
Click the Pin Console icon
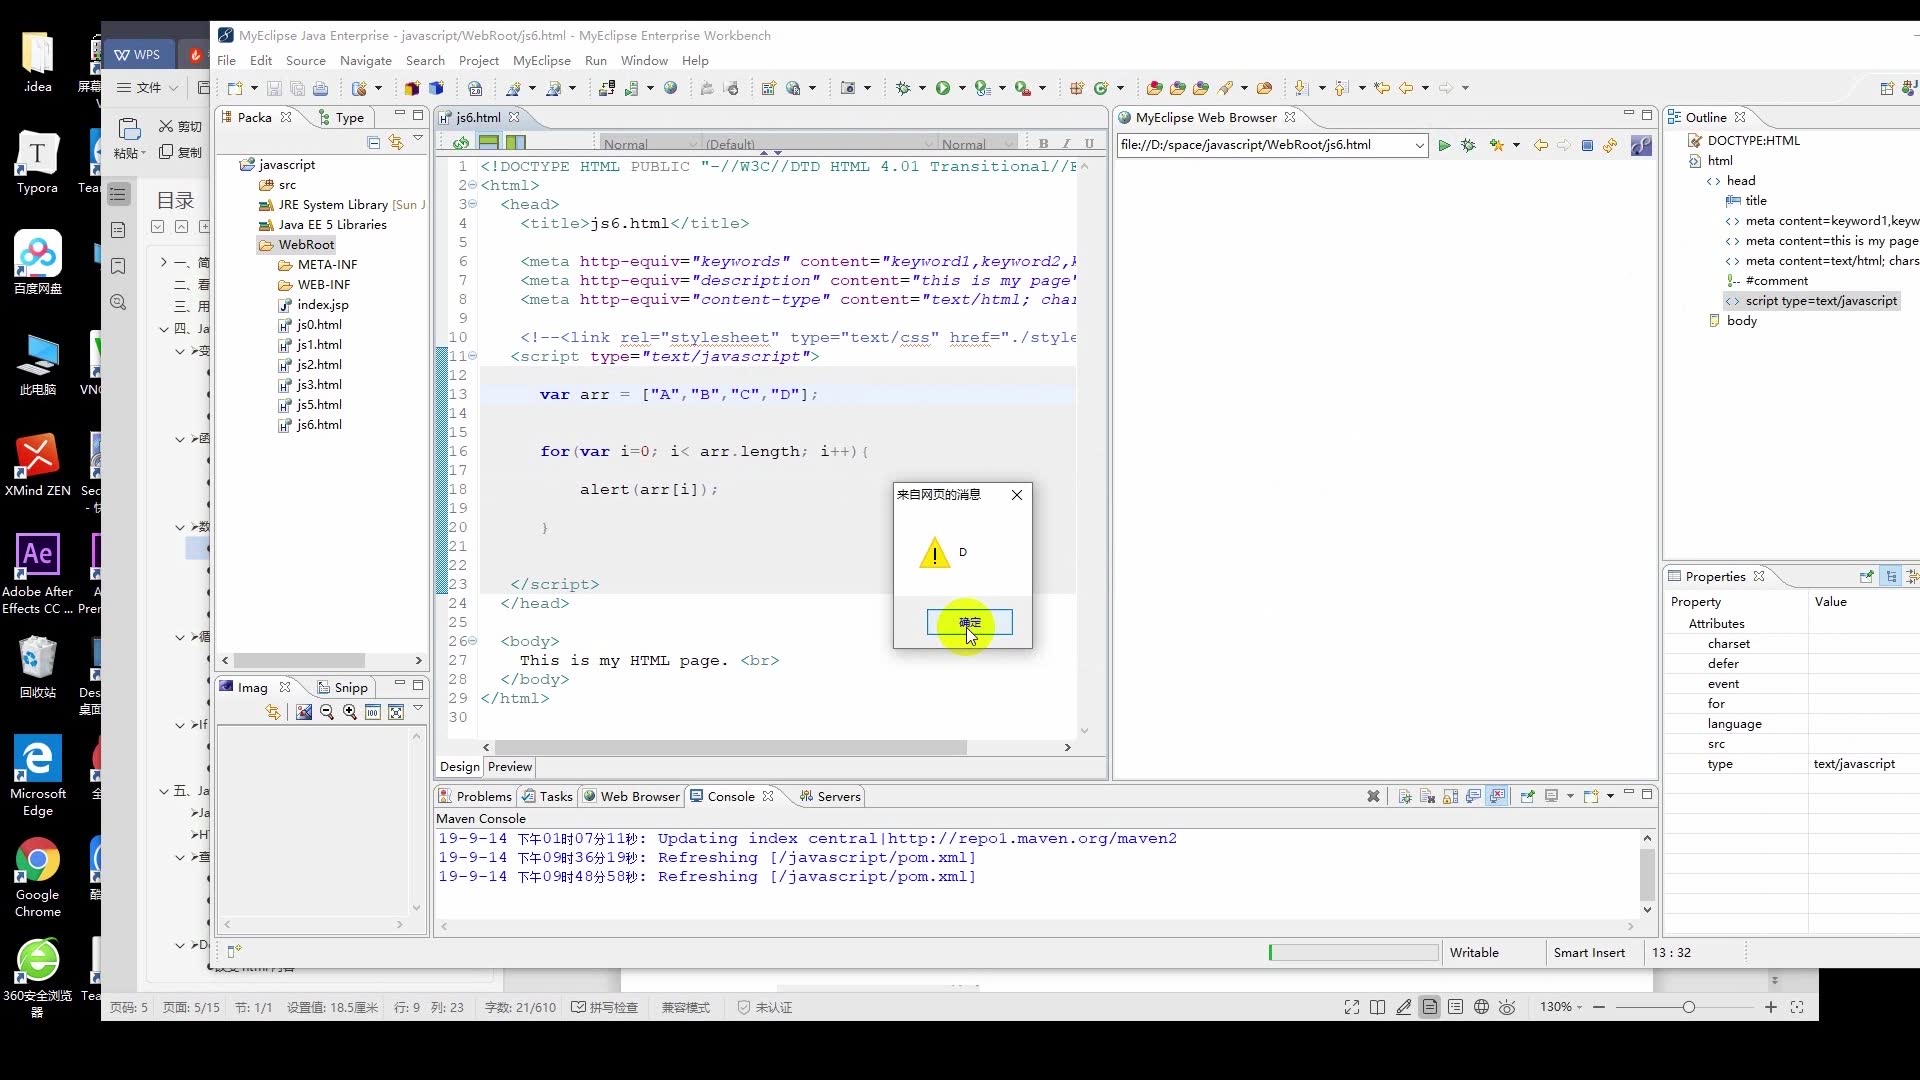click(x=1527, y=796)
